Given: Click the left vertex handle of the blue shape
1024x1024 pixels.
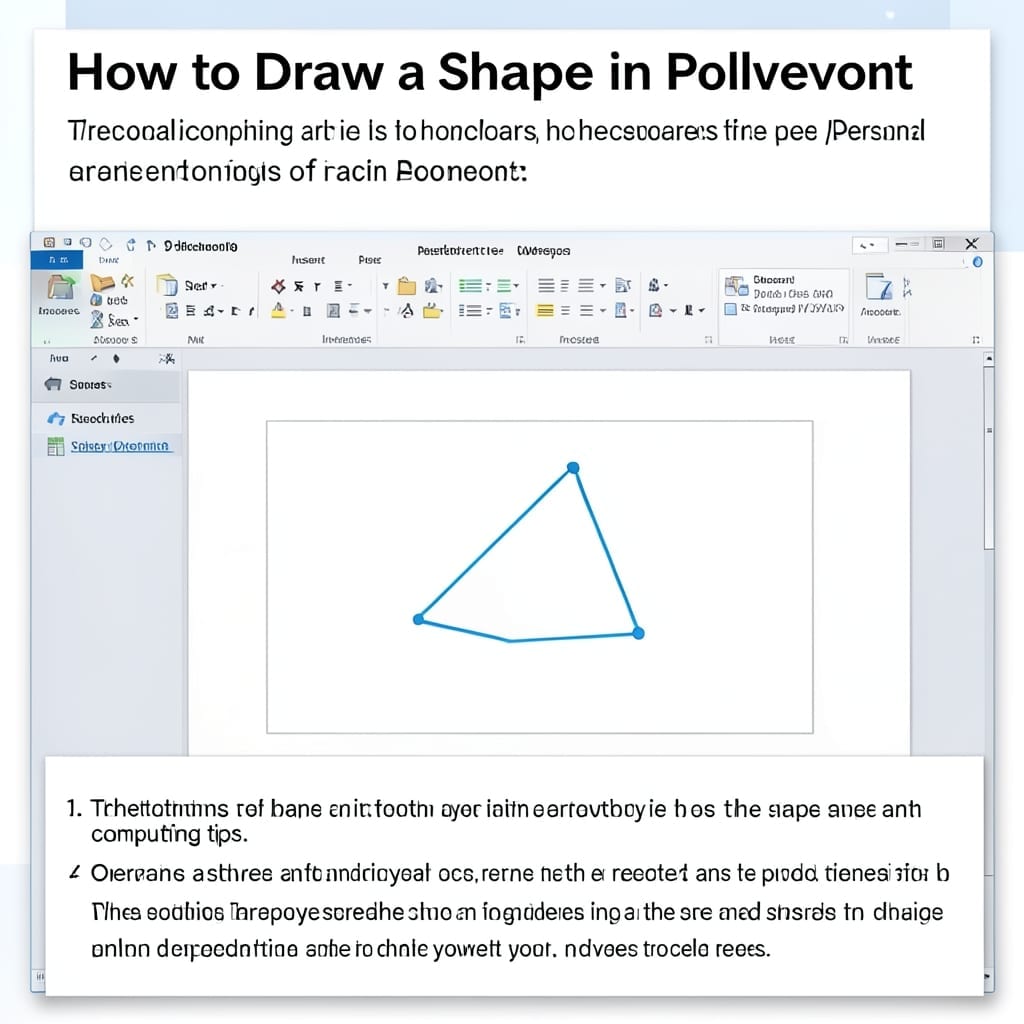Looking at the screenshot, I should pyautogui.click(x=419, y=619).
